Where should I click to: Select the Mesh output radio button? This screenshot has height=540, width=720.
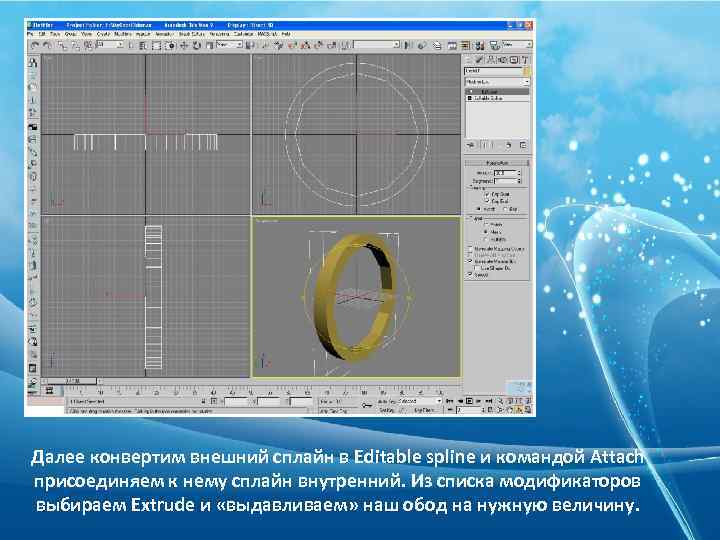point(486,232)
